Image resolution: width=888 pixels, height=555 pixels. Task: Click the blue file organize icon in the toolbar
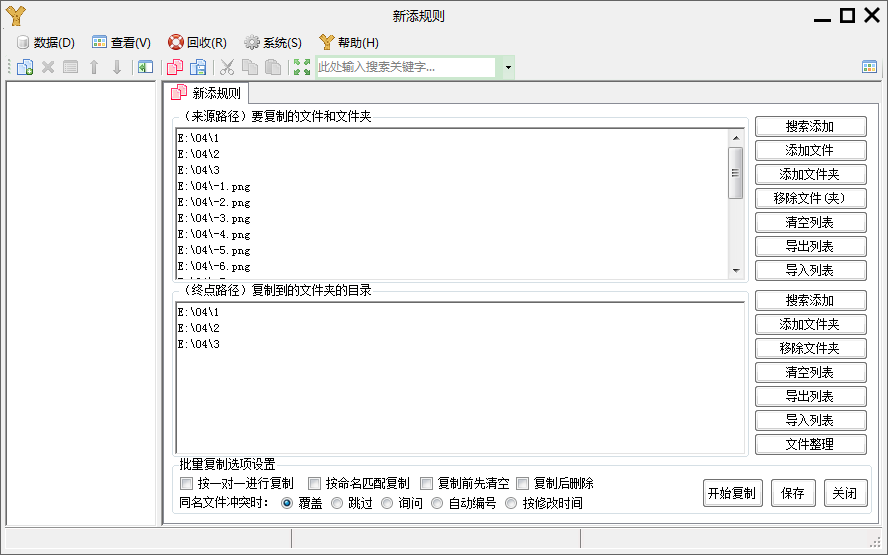pos(198,67)
